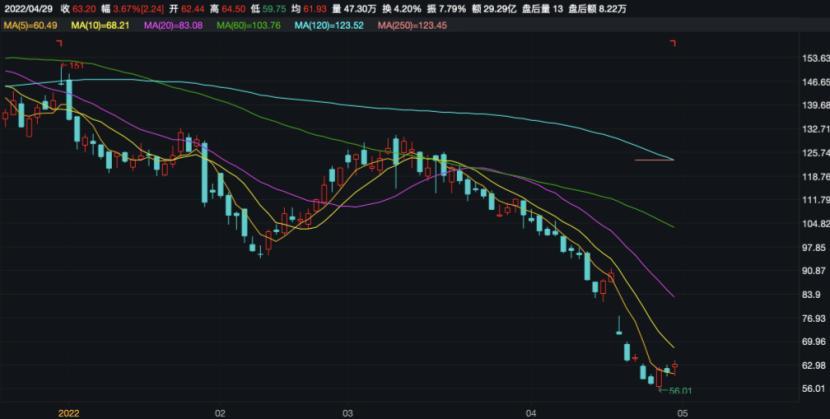Screen dimensions: 830x419
Task: Select the MA(250)=123.45 indicator label
Action: click(x=410, y=24)
